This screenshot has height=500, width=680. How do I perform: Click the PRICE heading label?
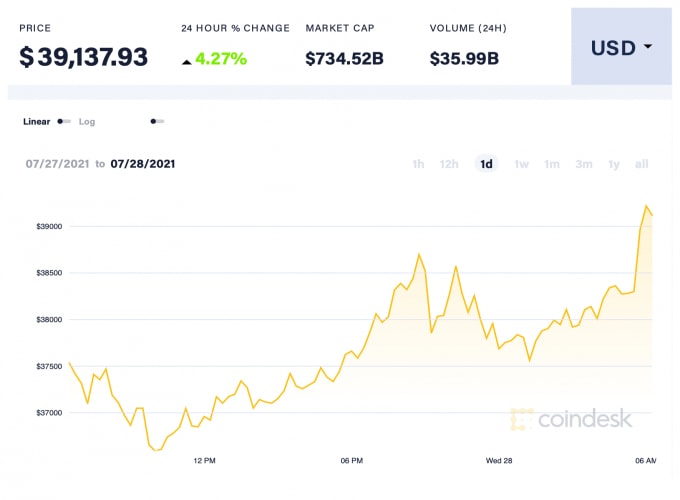pyautogui.click(x=35, y=28)
